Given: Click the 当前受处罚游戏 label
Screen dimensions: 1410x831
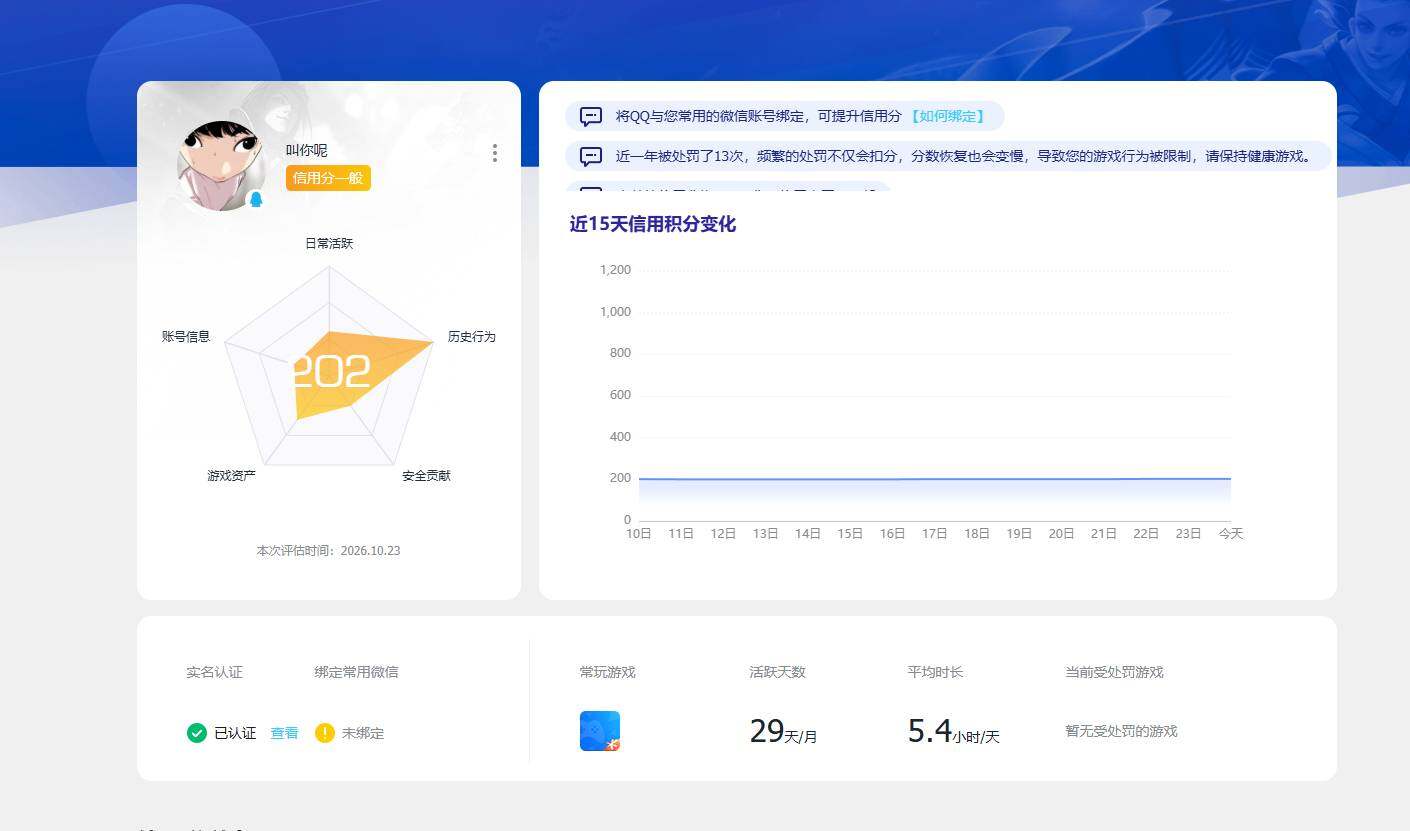Looking at the screenshot, I should [1114, 672].
